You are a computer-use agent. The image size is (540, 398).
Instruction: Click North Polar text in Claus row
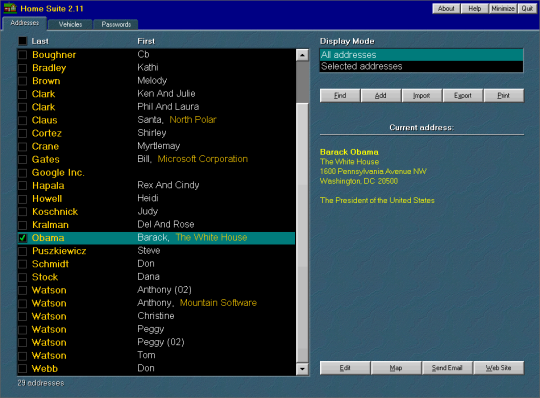193,120
